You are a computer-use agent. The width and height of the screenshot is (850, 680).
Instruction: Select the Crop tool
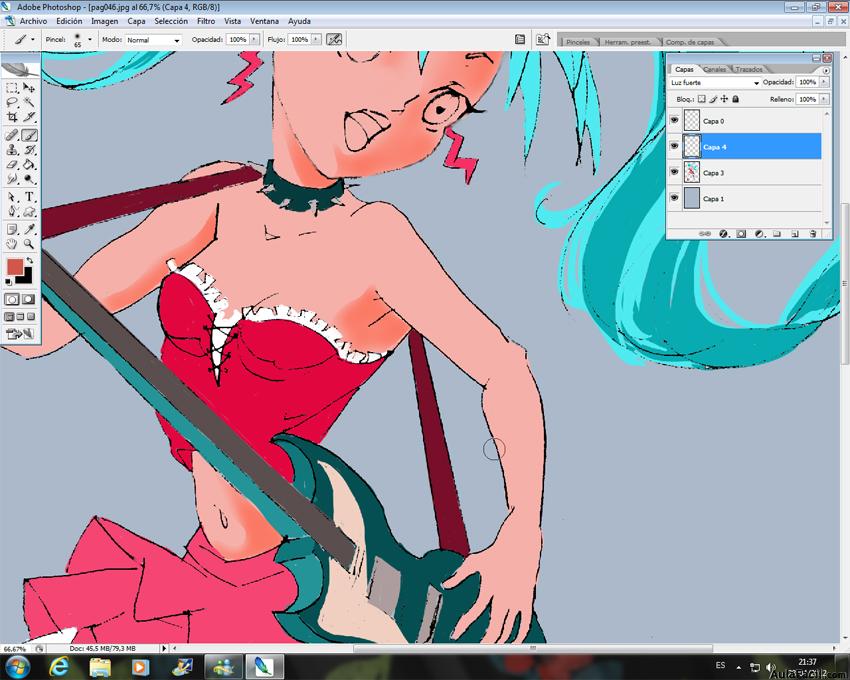point(12,117)
